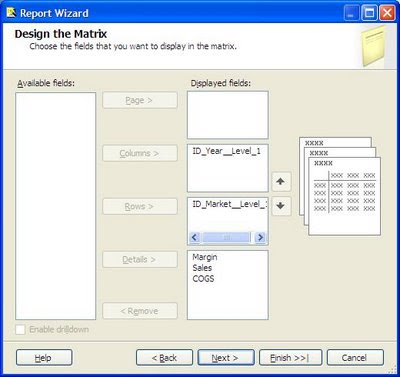The width and height of the screenshot is (400, 377).
Task: Click the yellow notepad wizard graphic
Action: [374, 47]
